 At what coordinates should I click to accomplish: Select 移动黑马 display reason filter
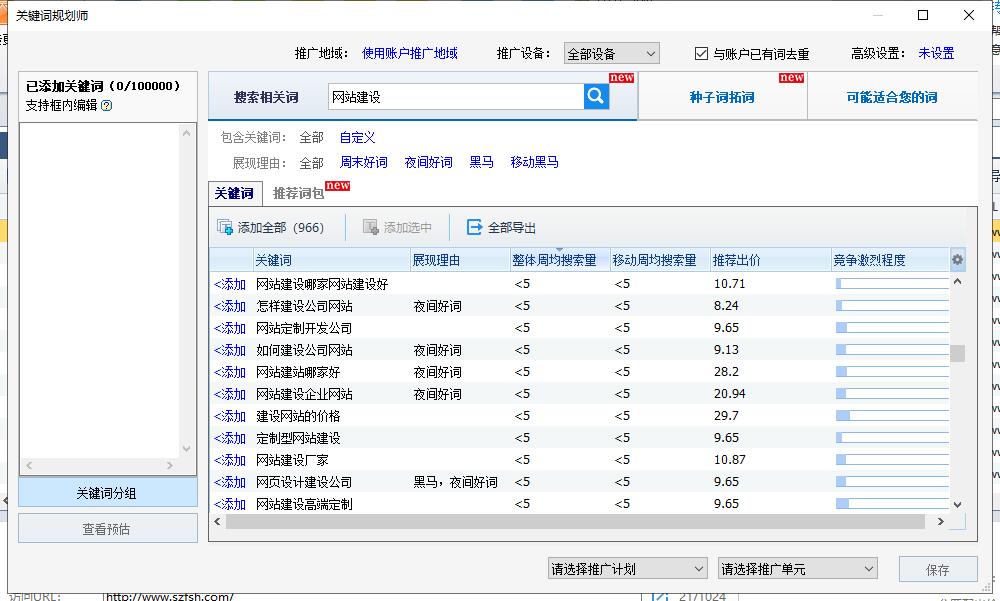pos(534,162)
